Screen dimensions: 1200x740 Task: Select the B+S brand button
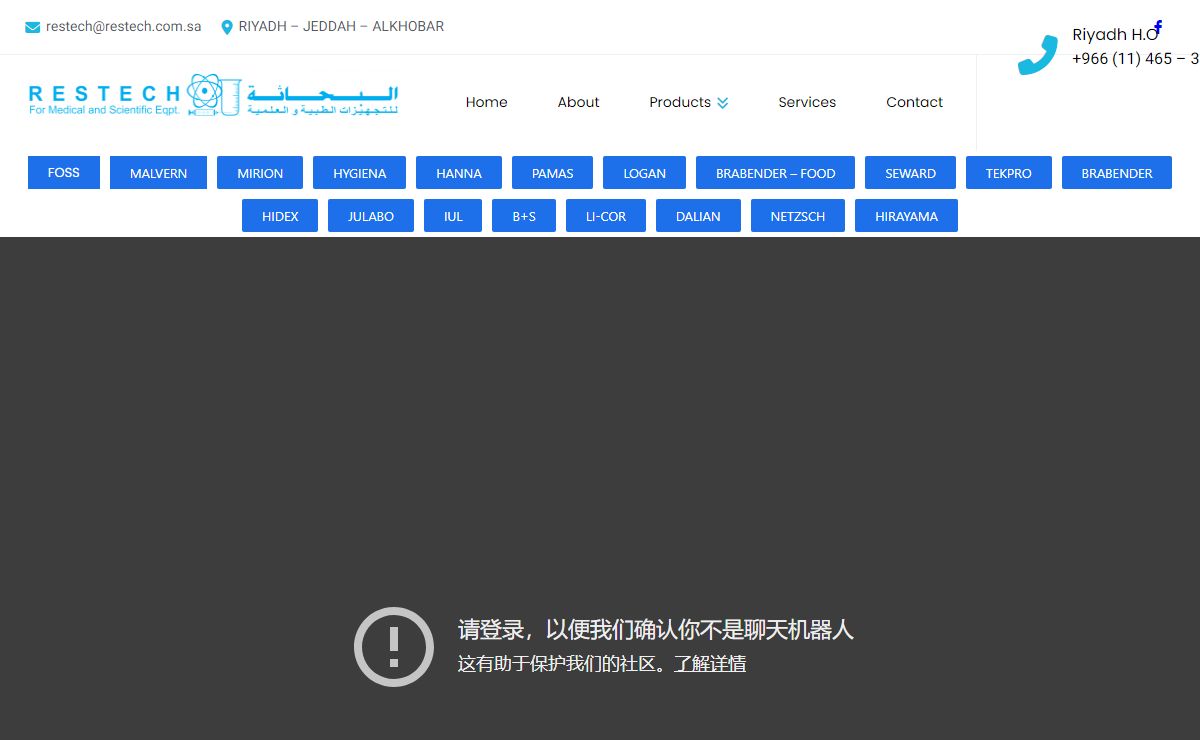(x=524, y=215)
